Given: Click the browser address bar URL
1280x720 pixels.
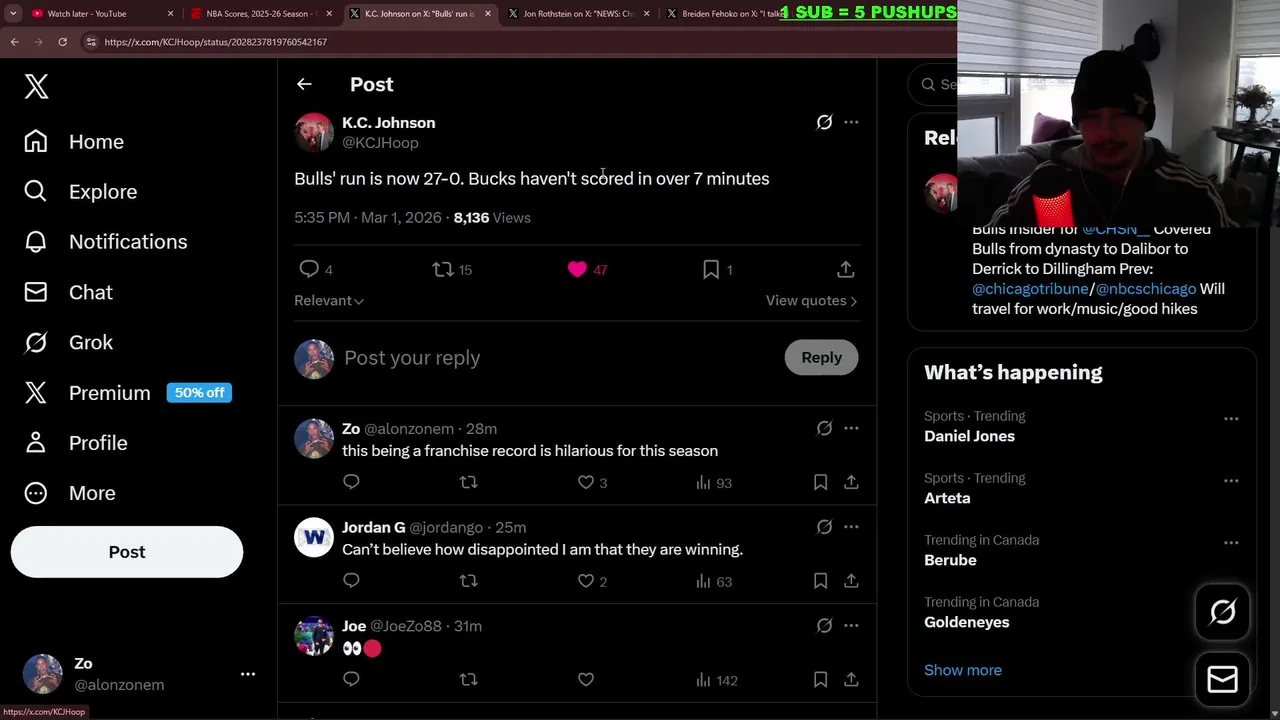Looking at the screenshot, I should (215, 42).
